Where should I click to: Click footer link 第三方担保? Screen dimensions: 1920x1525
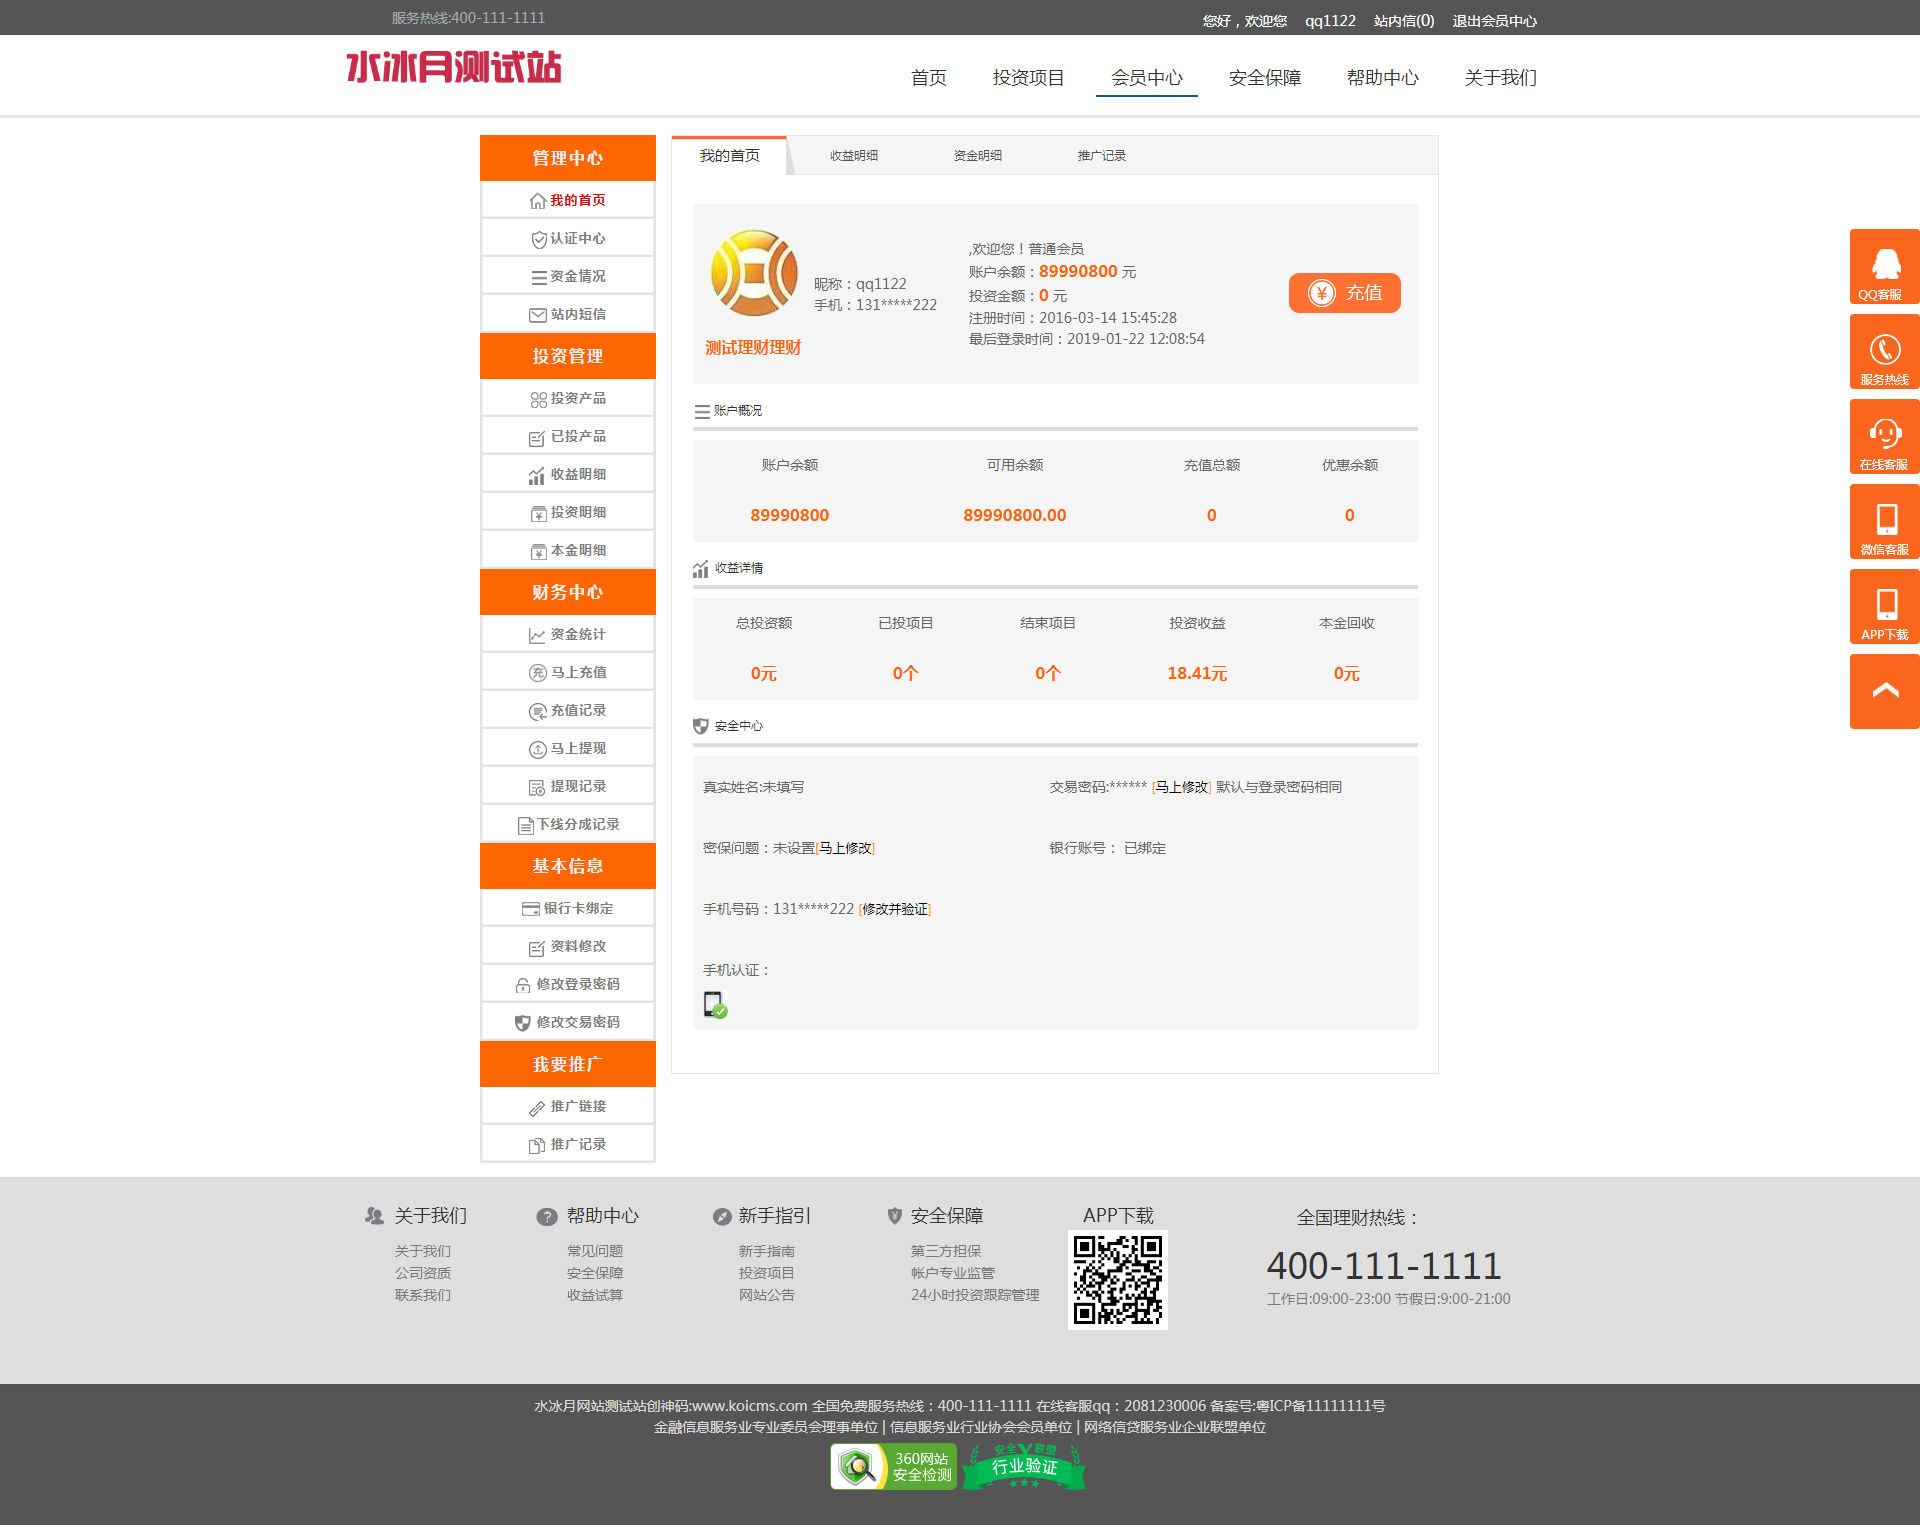946,1251
